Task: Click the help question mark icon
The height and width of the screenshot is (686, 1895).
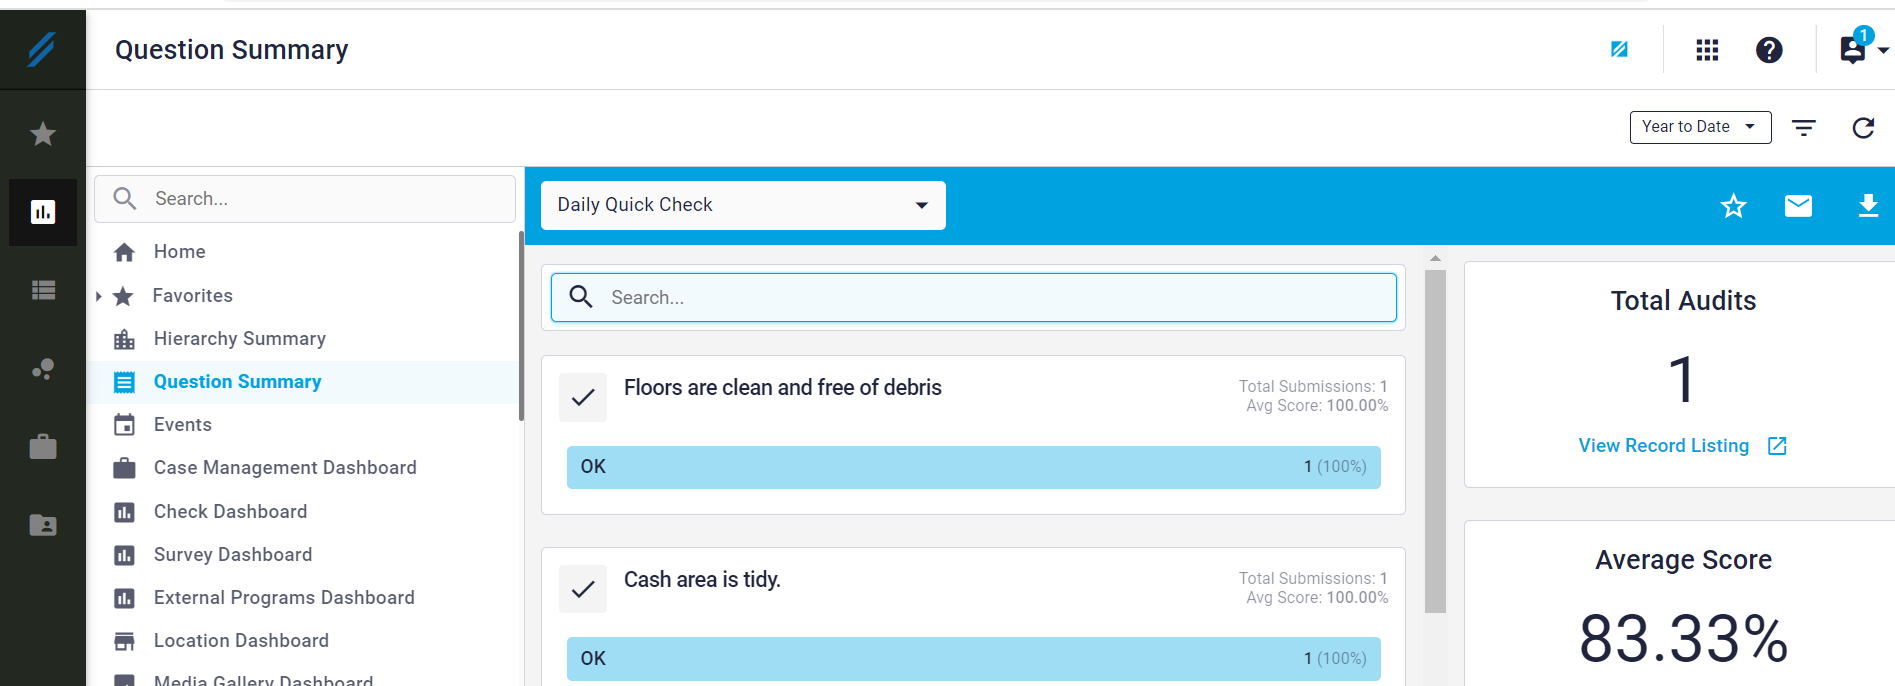Action: 1769,50
